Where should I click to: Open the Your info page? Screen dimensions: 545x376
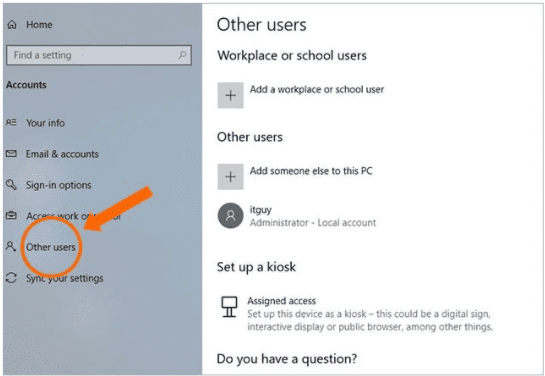[x=46, y=123]
